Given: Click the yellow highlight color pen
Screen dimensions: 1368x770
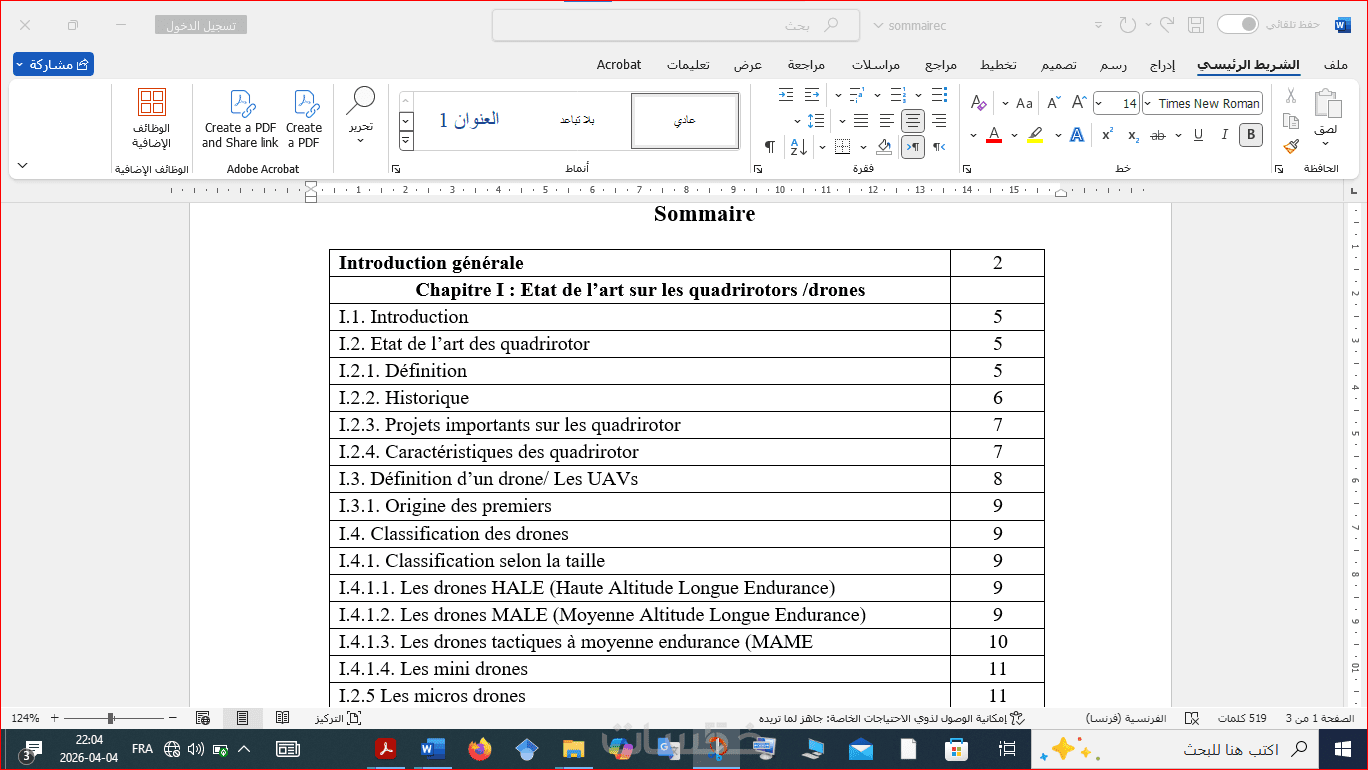Looking at the screenshot, I should (x=1035, y=135).
